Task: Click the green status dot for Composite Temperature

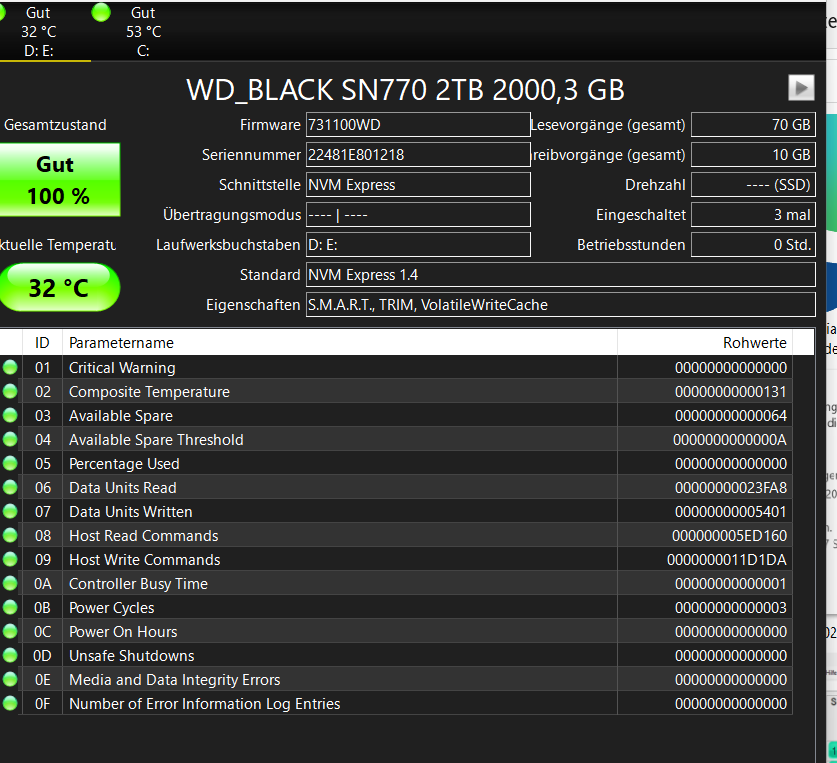Action: click(10, 391)
